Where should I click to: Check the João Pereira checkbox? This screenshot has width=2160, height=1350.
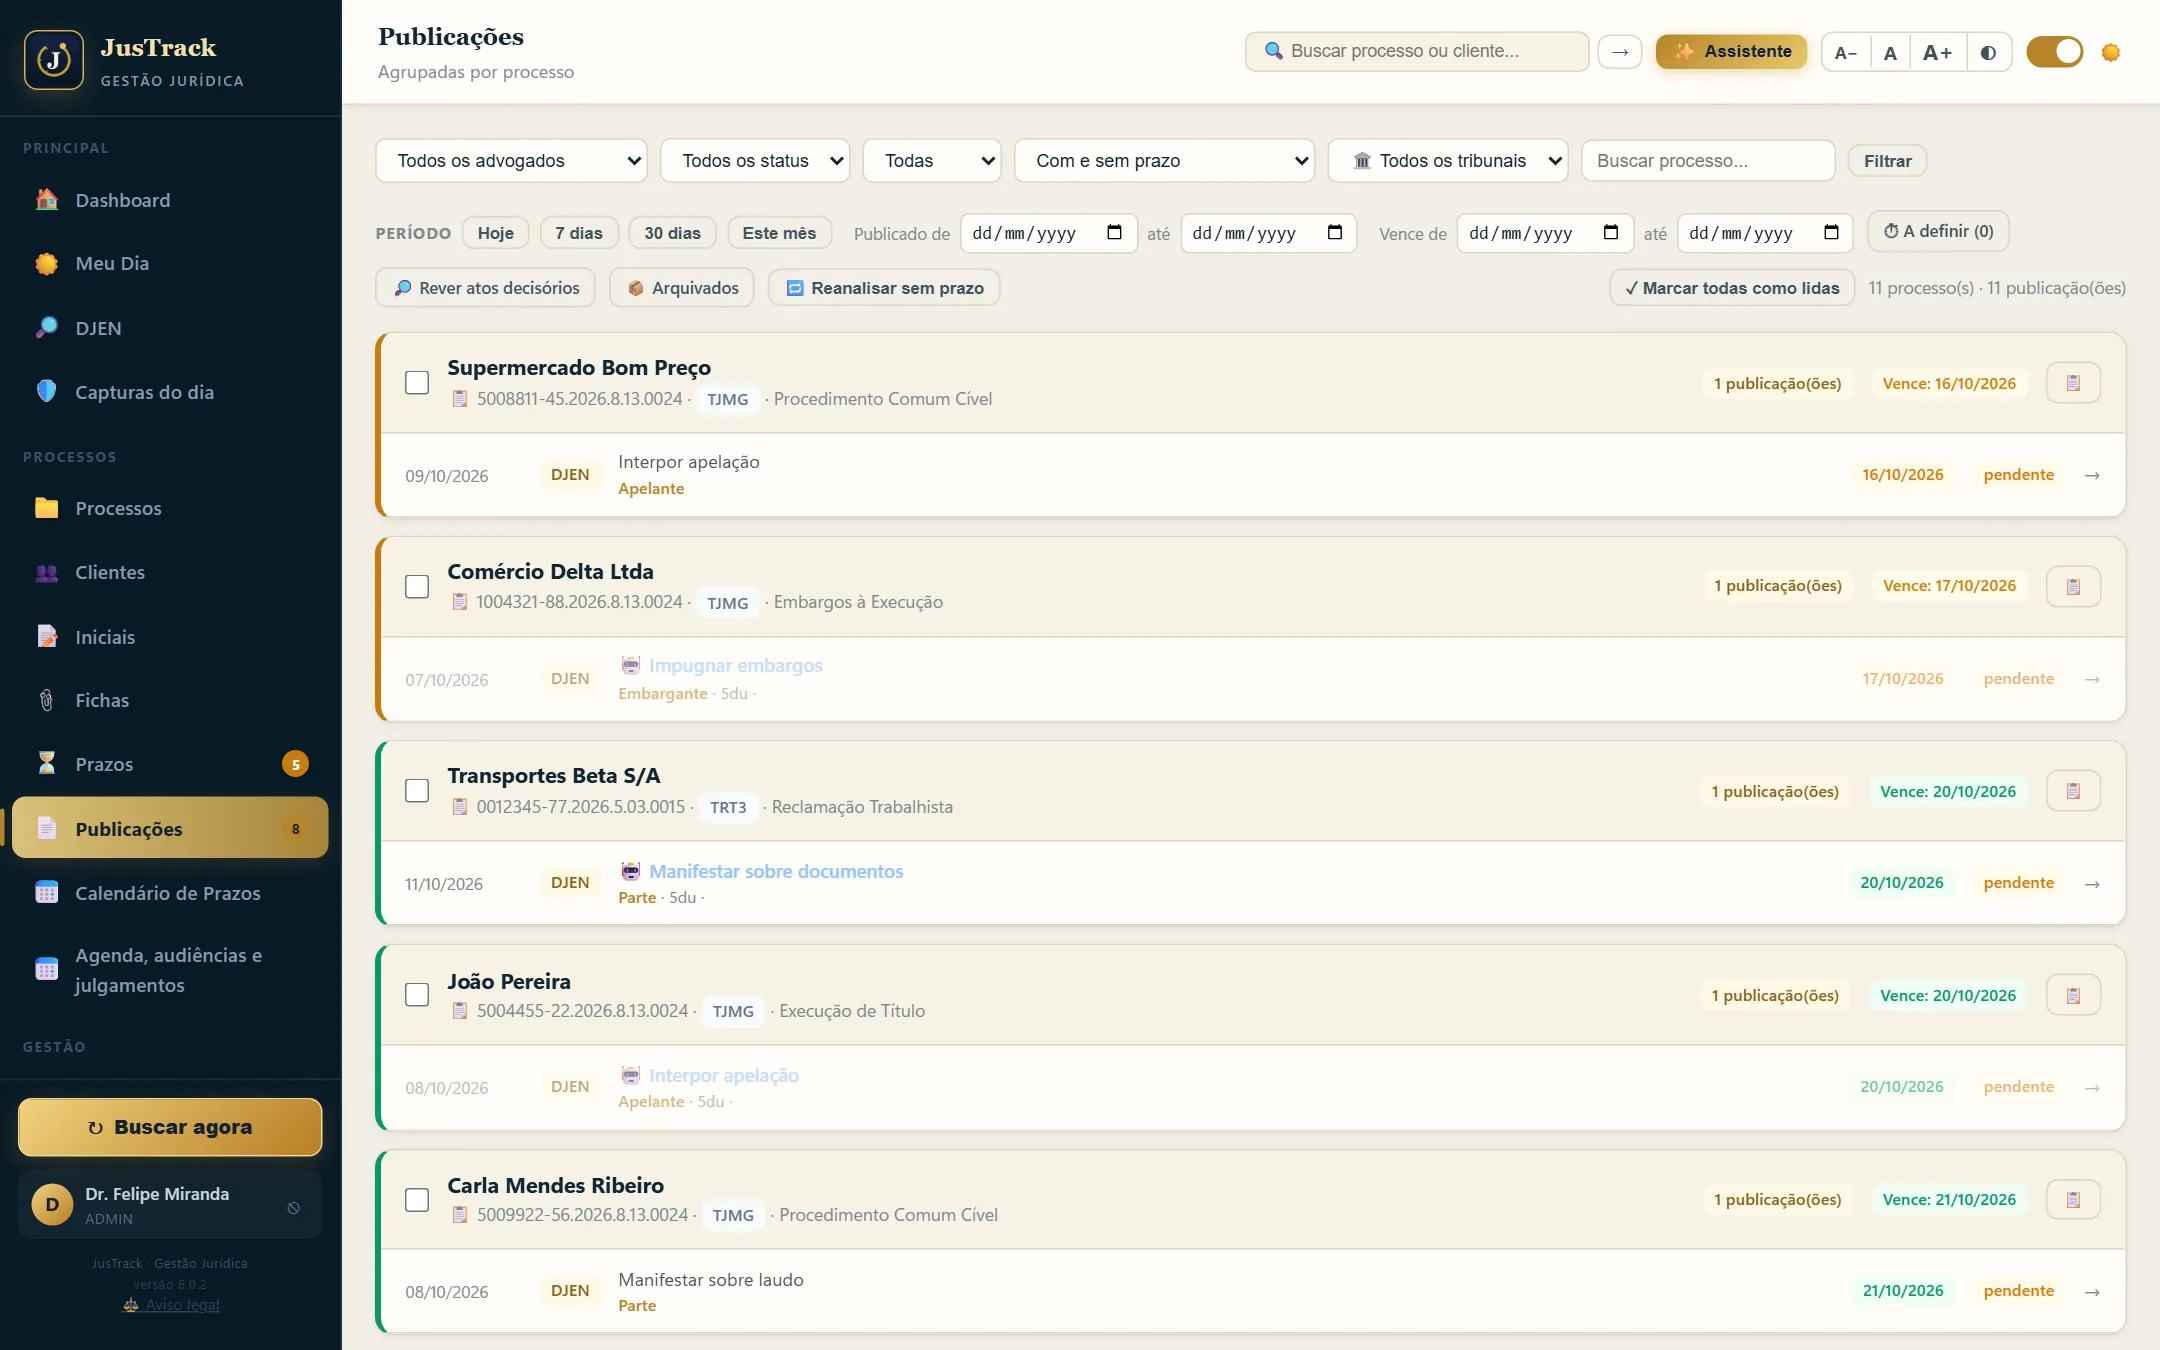[x=417, y=995]
